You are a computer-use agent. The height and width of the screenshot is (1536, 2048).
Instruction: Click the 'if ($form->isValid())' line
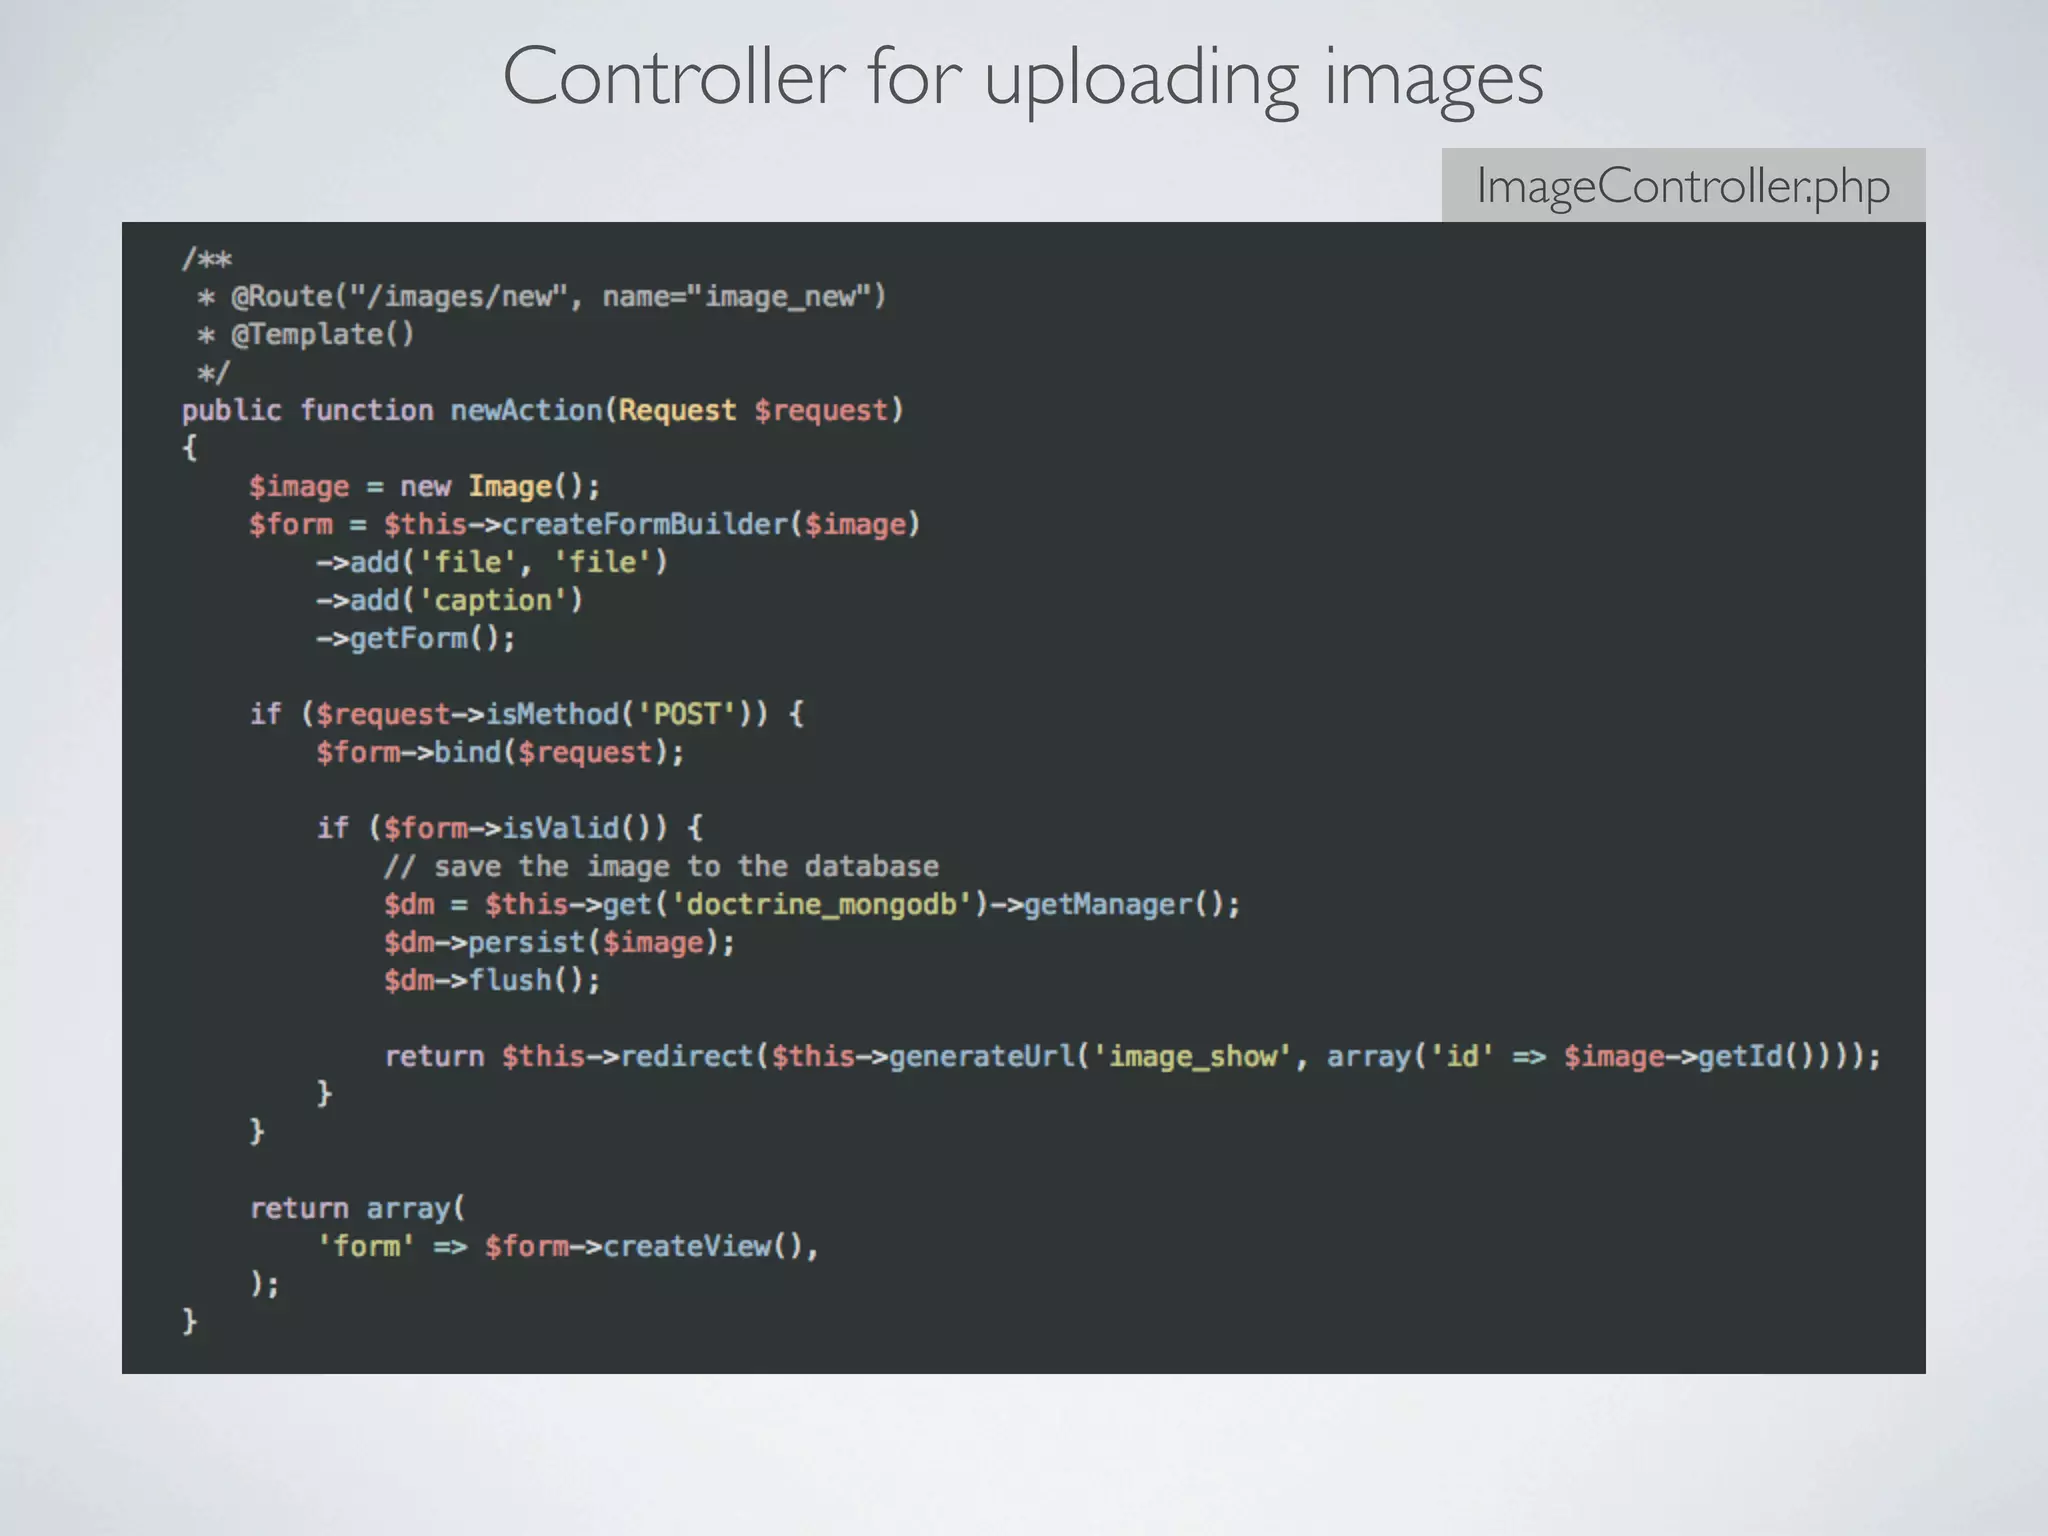click(x=510, y=829)
